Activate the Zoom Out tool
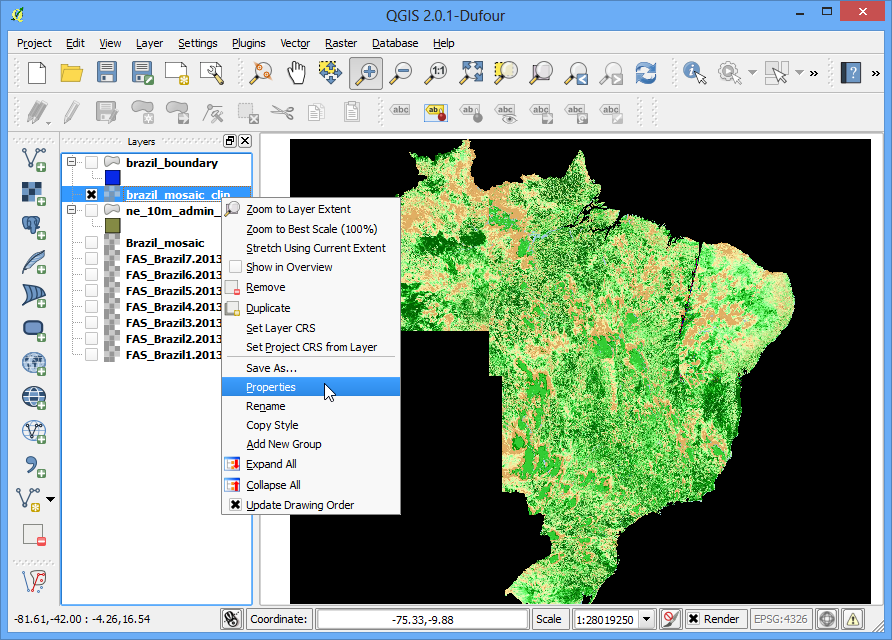This screenshot has height=640, width=892. (x=401, y=73)
